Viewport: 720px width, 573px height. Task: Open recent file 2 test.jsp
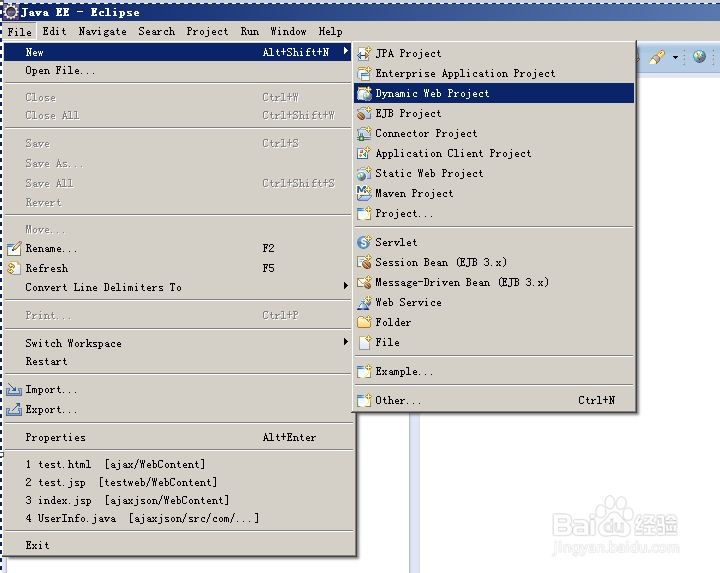[x=178, y=483]
